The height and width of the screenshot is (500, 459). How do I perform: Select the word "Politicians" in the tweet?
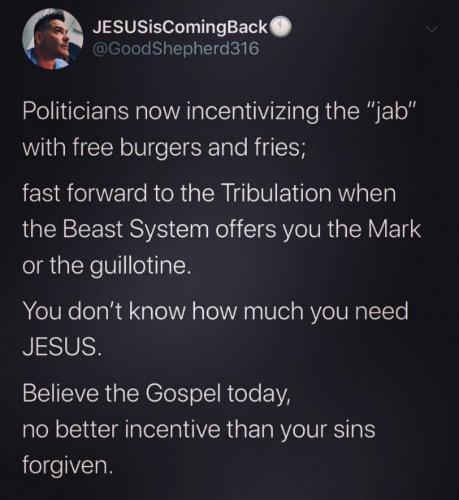76,111
